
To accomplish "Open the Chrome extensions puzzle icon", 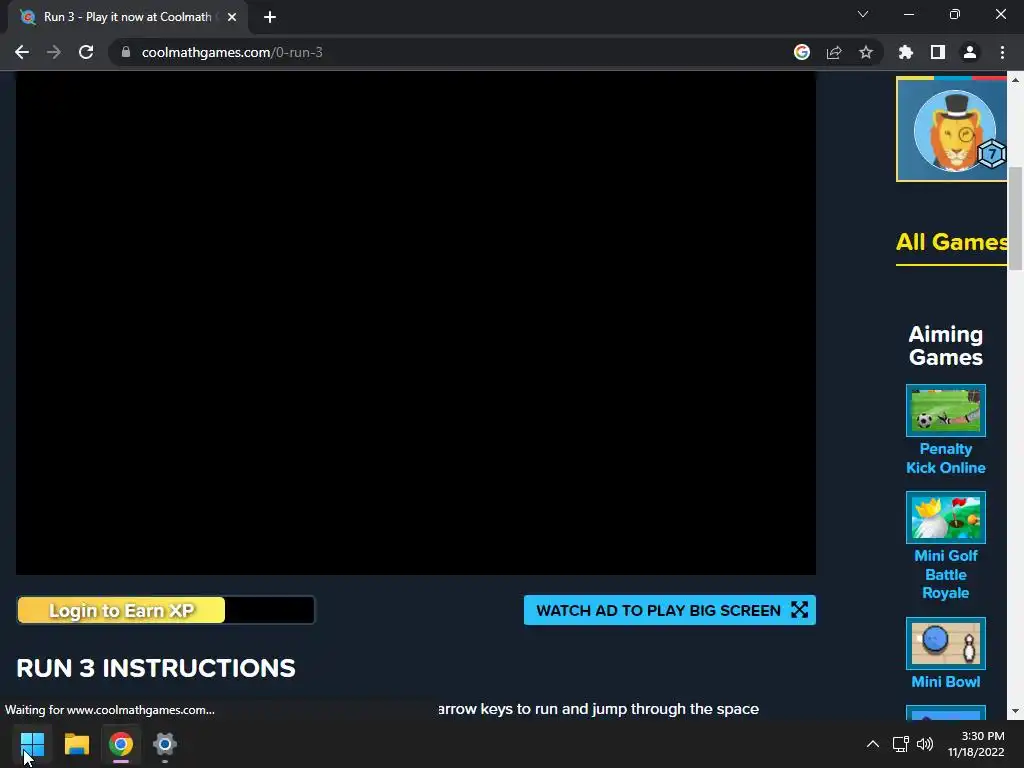I will coord(906,52).
